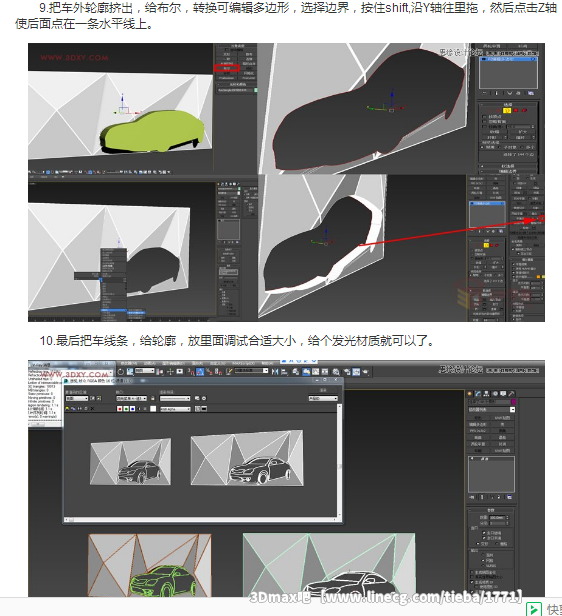The image size is (562, 616).
Task: Toggle the cap start checkbox
Action: pos(484,533)
